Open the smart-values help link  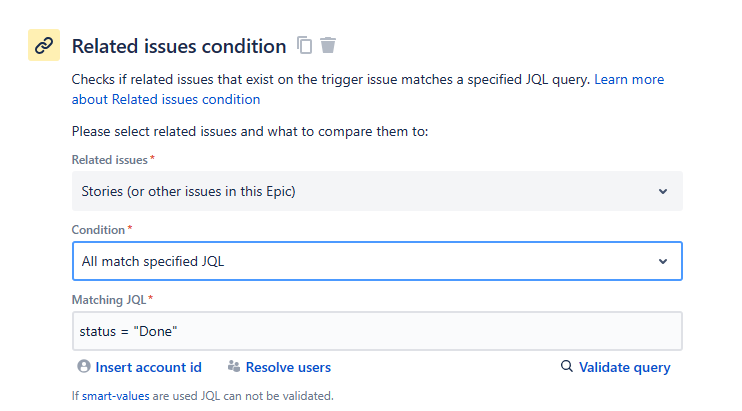(115, 396)
